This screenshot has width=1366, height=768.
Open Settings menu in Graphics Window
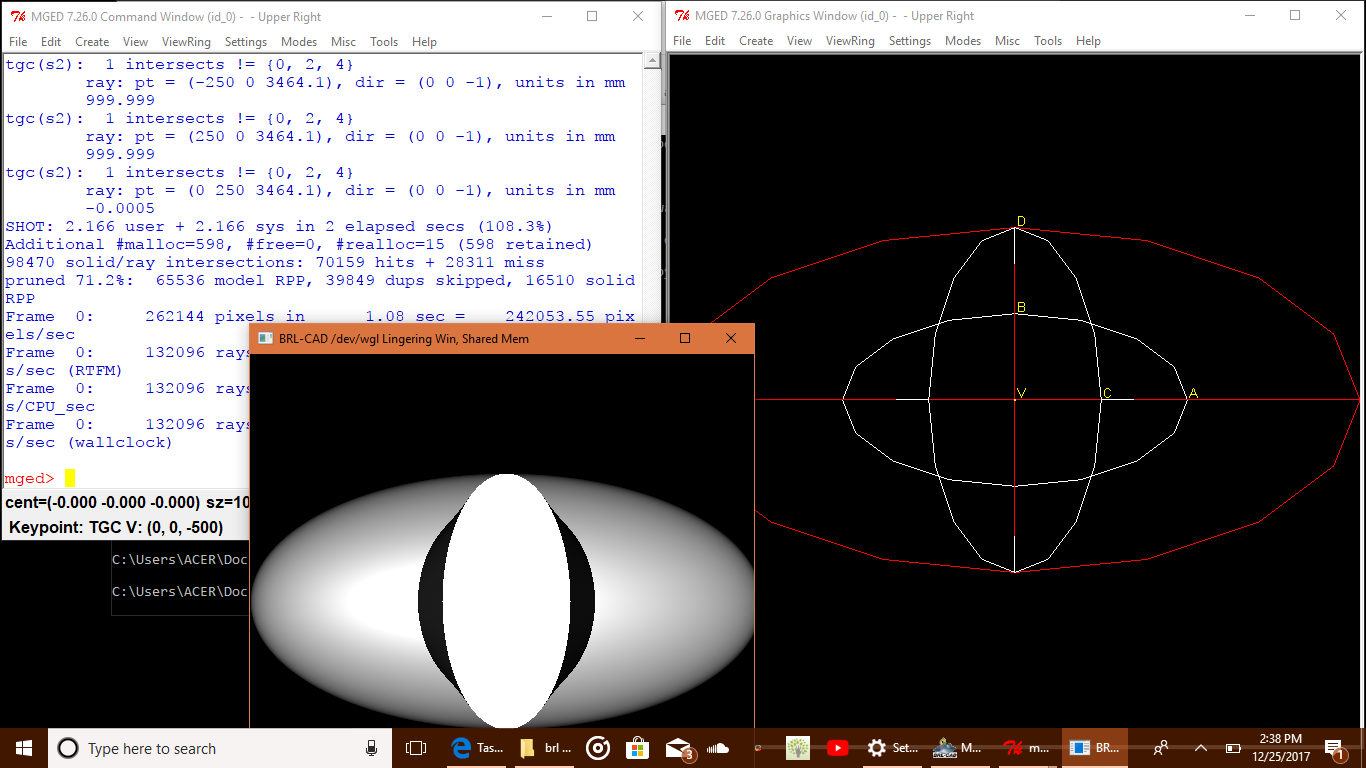point(910,41)
